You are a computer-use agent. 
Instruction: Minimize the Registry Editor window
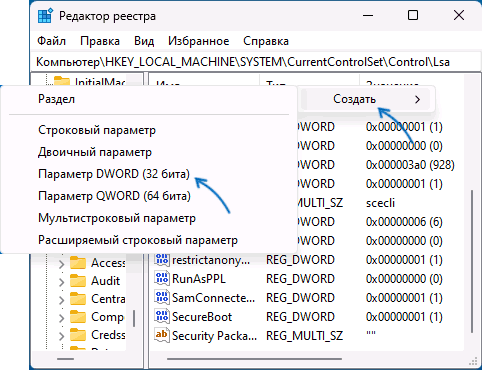368,15
